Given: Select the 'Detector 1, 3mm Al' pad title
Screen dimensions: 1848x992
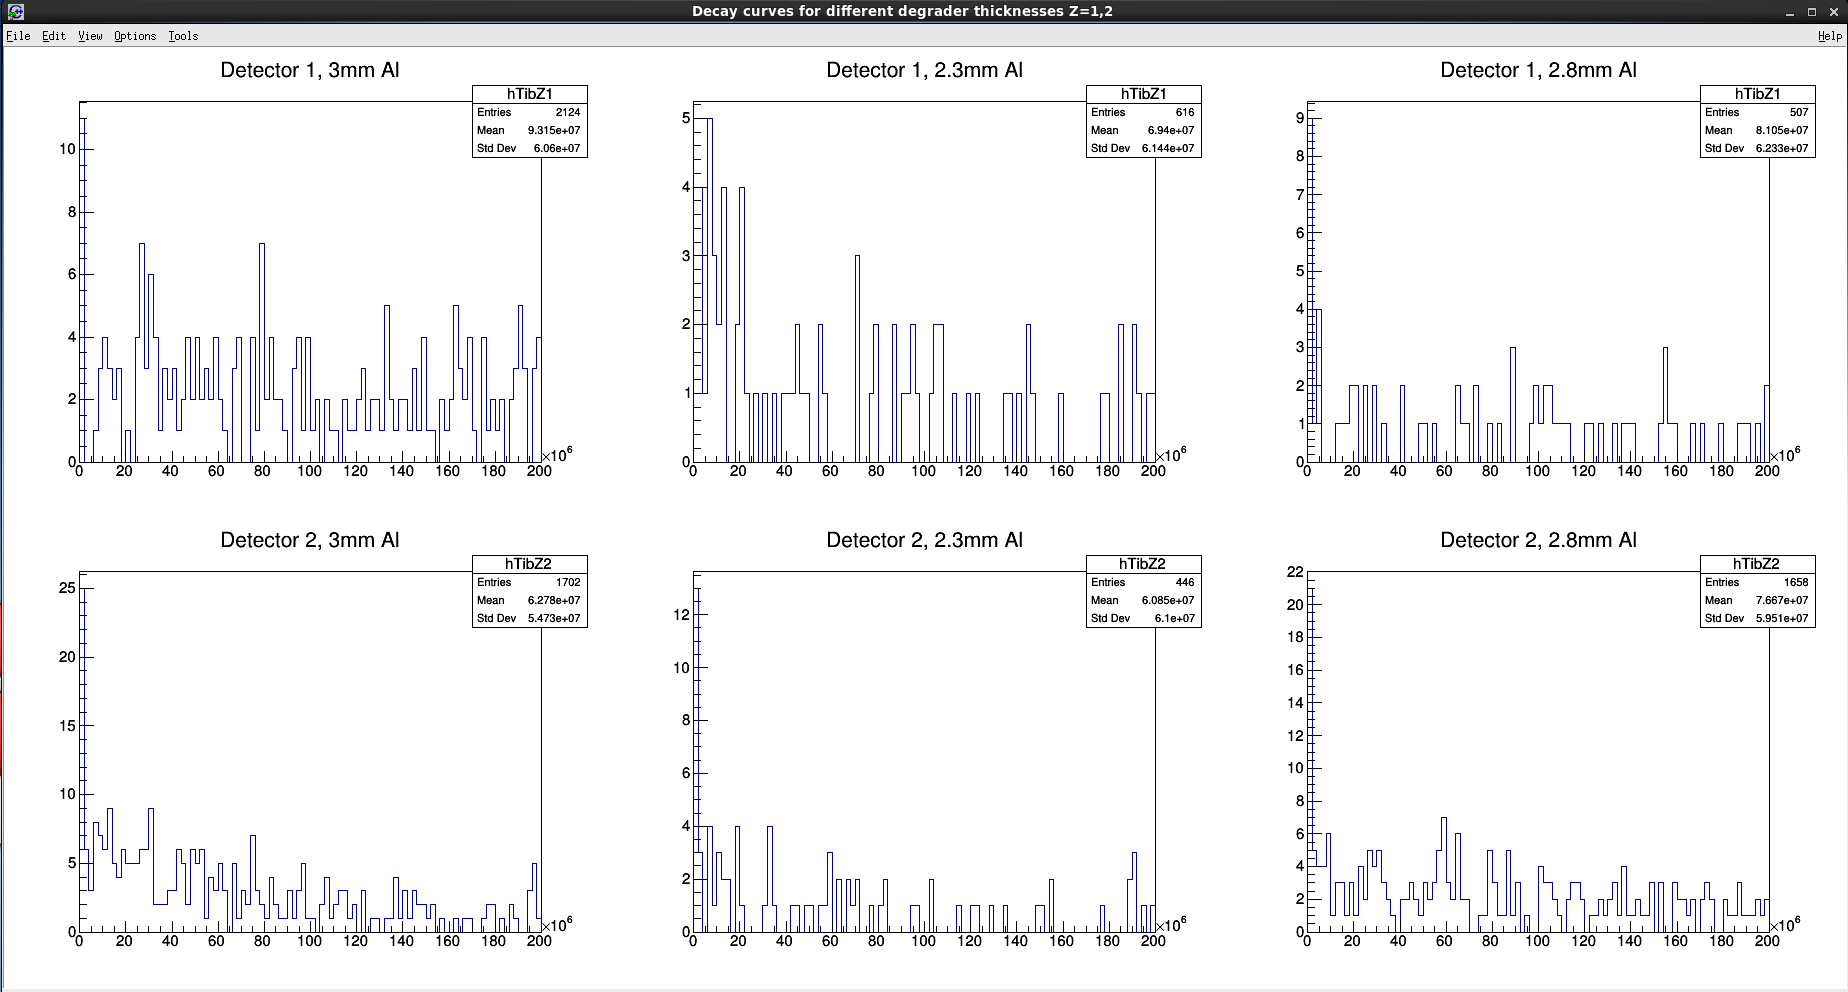Looking at the screenshot, I should [310, 70].
